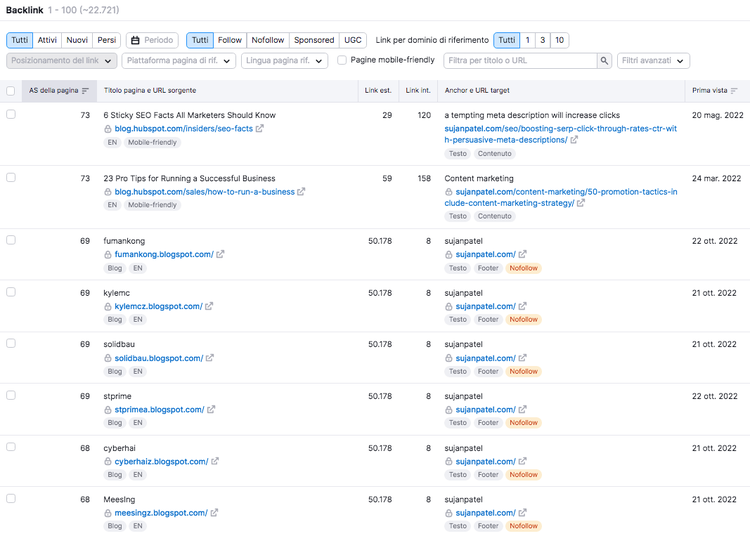Open external link icon next to fumankong.blogspot.com
750x536 pixels.
click(220, 254)
